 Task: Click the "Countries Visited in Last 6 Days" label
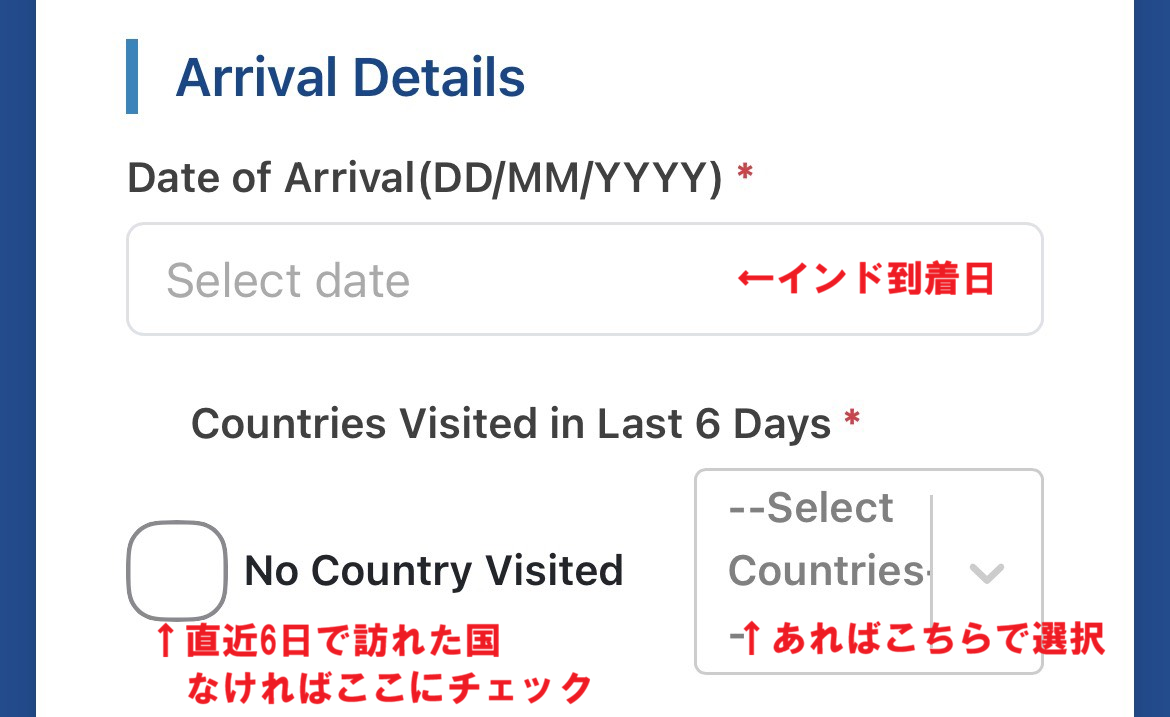coord(511,424)
